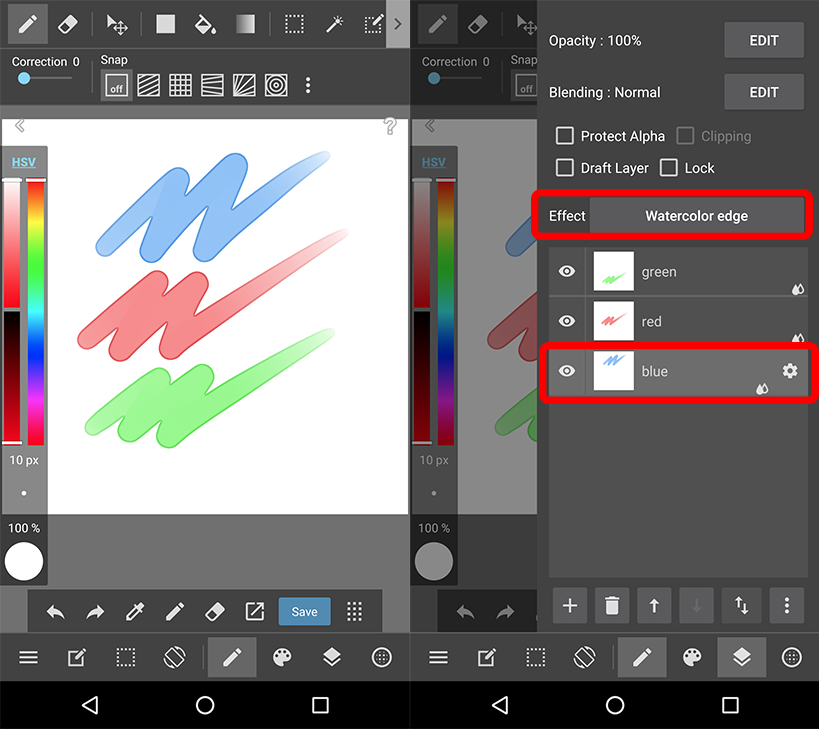Edit layer Blending mode
The width and height of the screenshot is (819, 729).
point(764,92)
